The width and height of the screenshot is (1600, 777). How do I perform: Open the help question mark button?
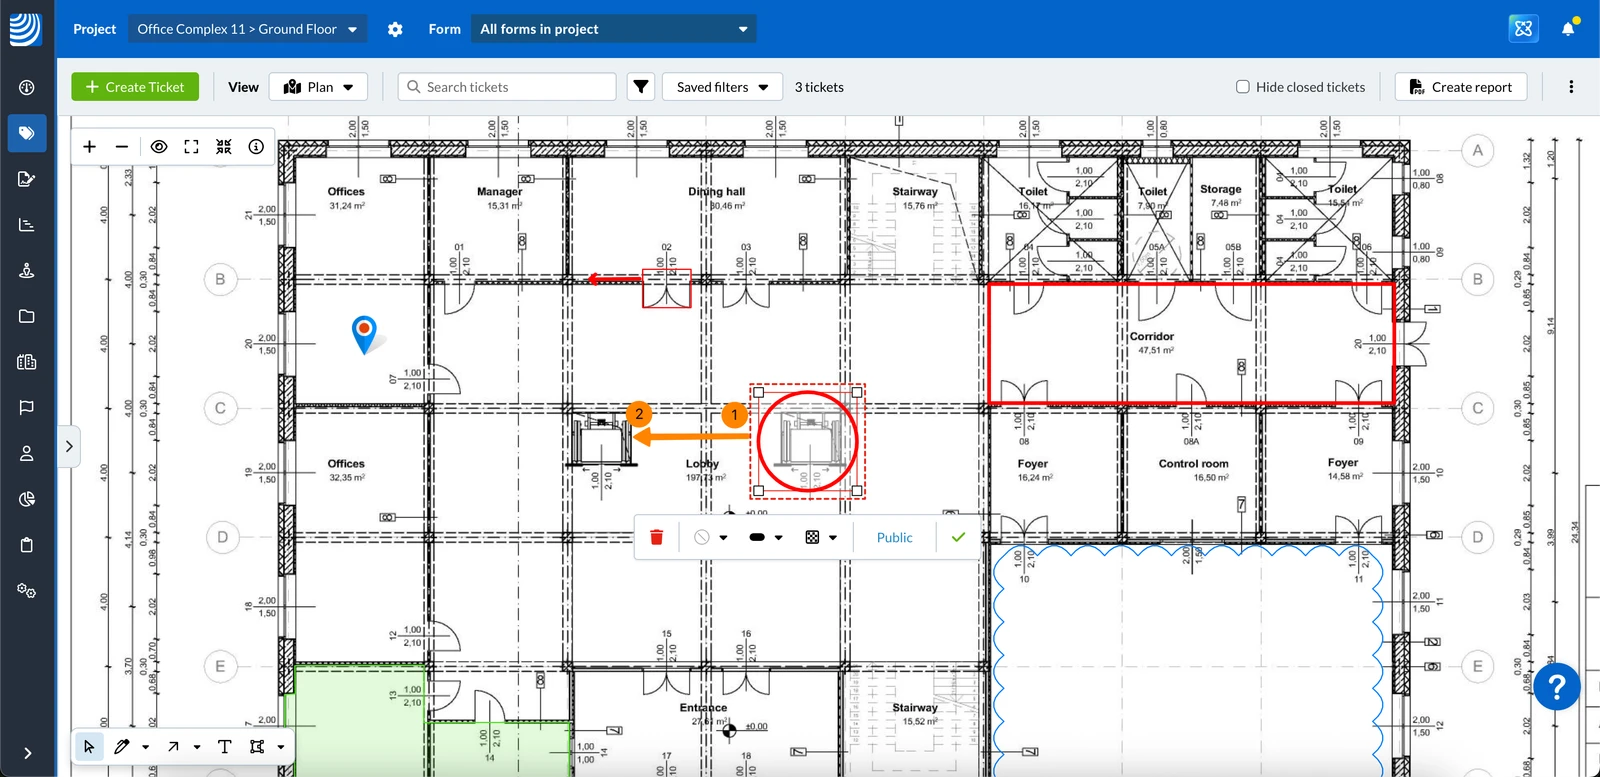click(1557, 687)
